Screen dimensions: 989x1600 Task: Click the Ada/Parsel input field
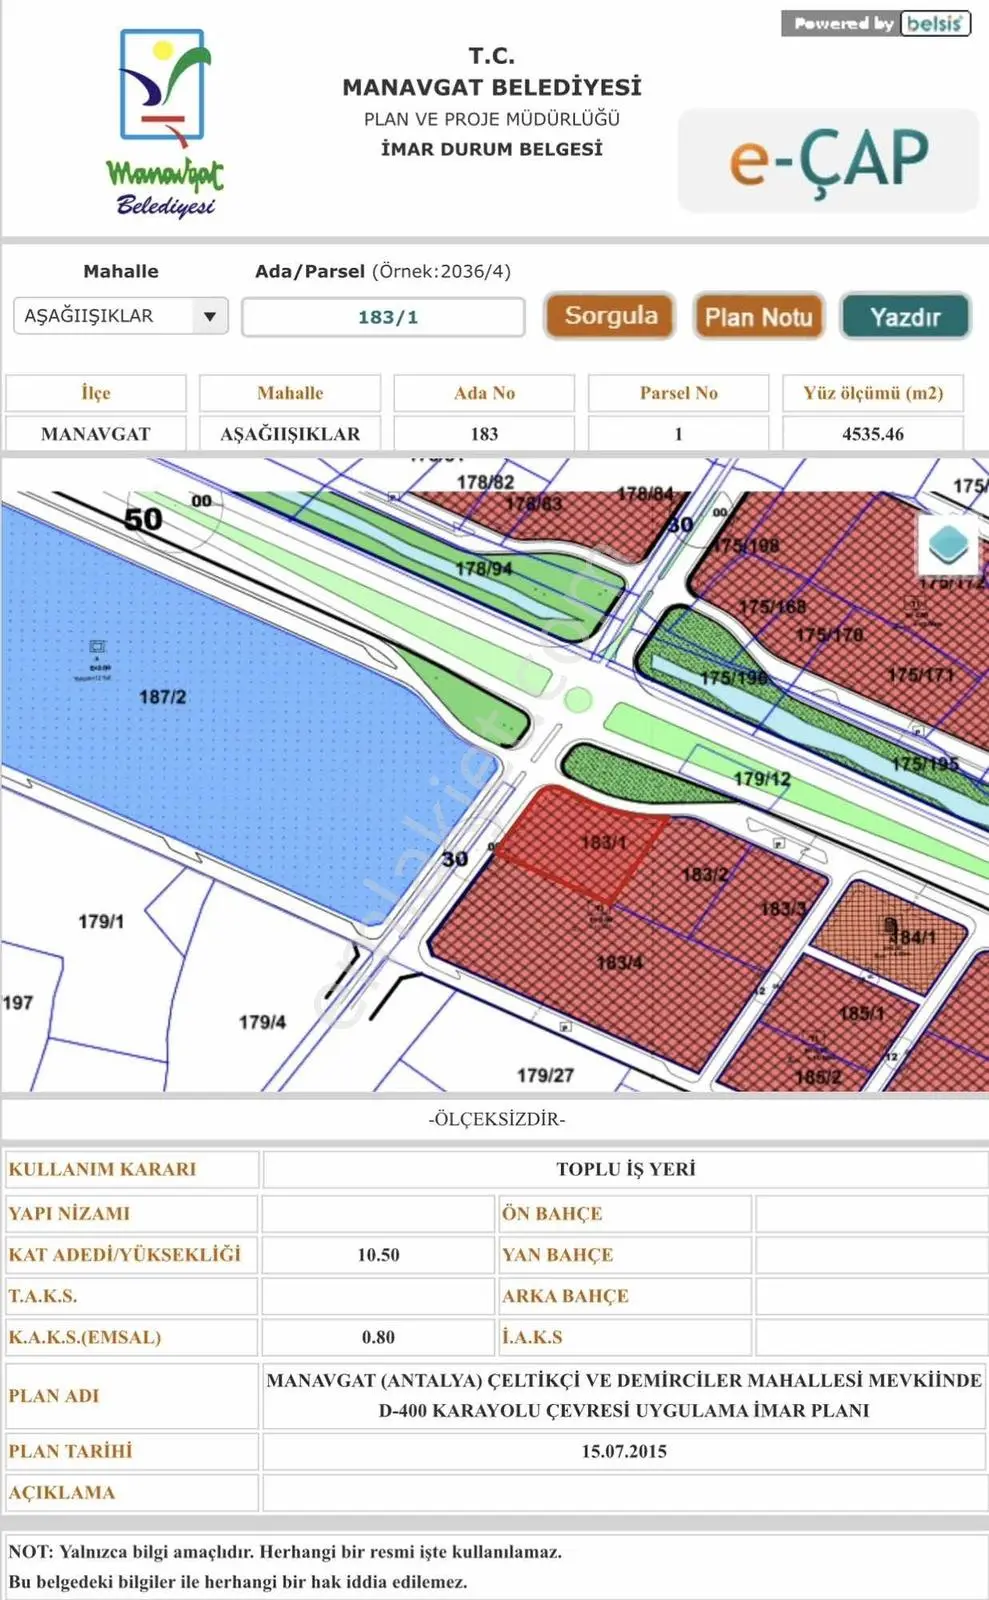pos(383,317)
